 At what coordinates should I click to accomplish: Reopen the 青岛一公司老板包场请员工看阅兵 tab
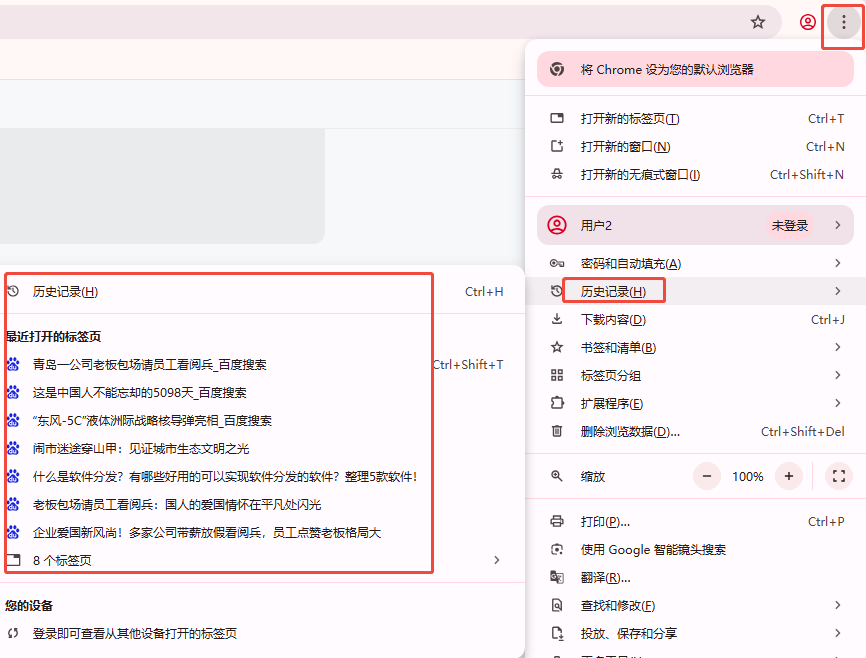point(150,365)
